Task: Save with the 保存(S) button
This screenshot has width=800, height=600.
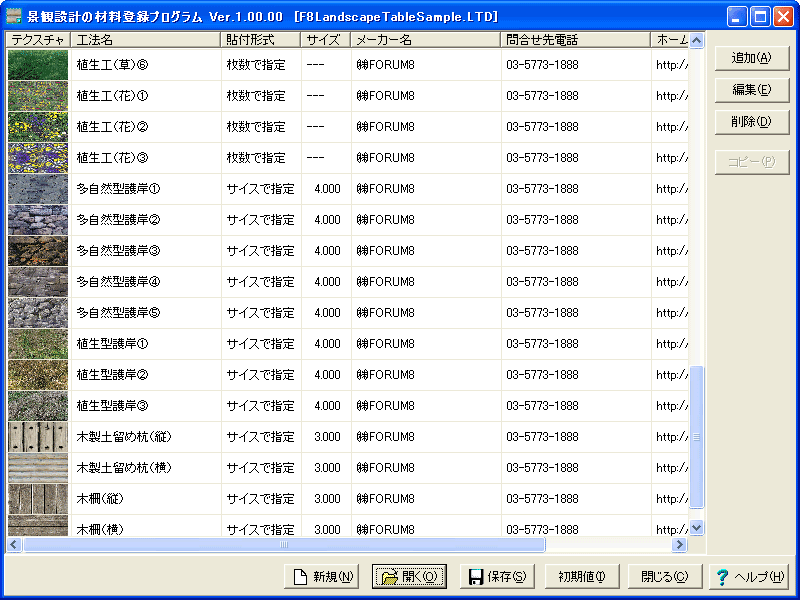Action: coord(497,577)
